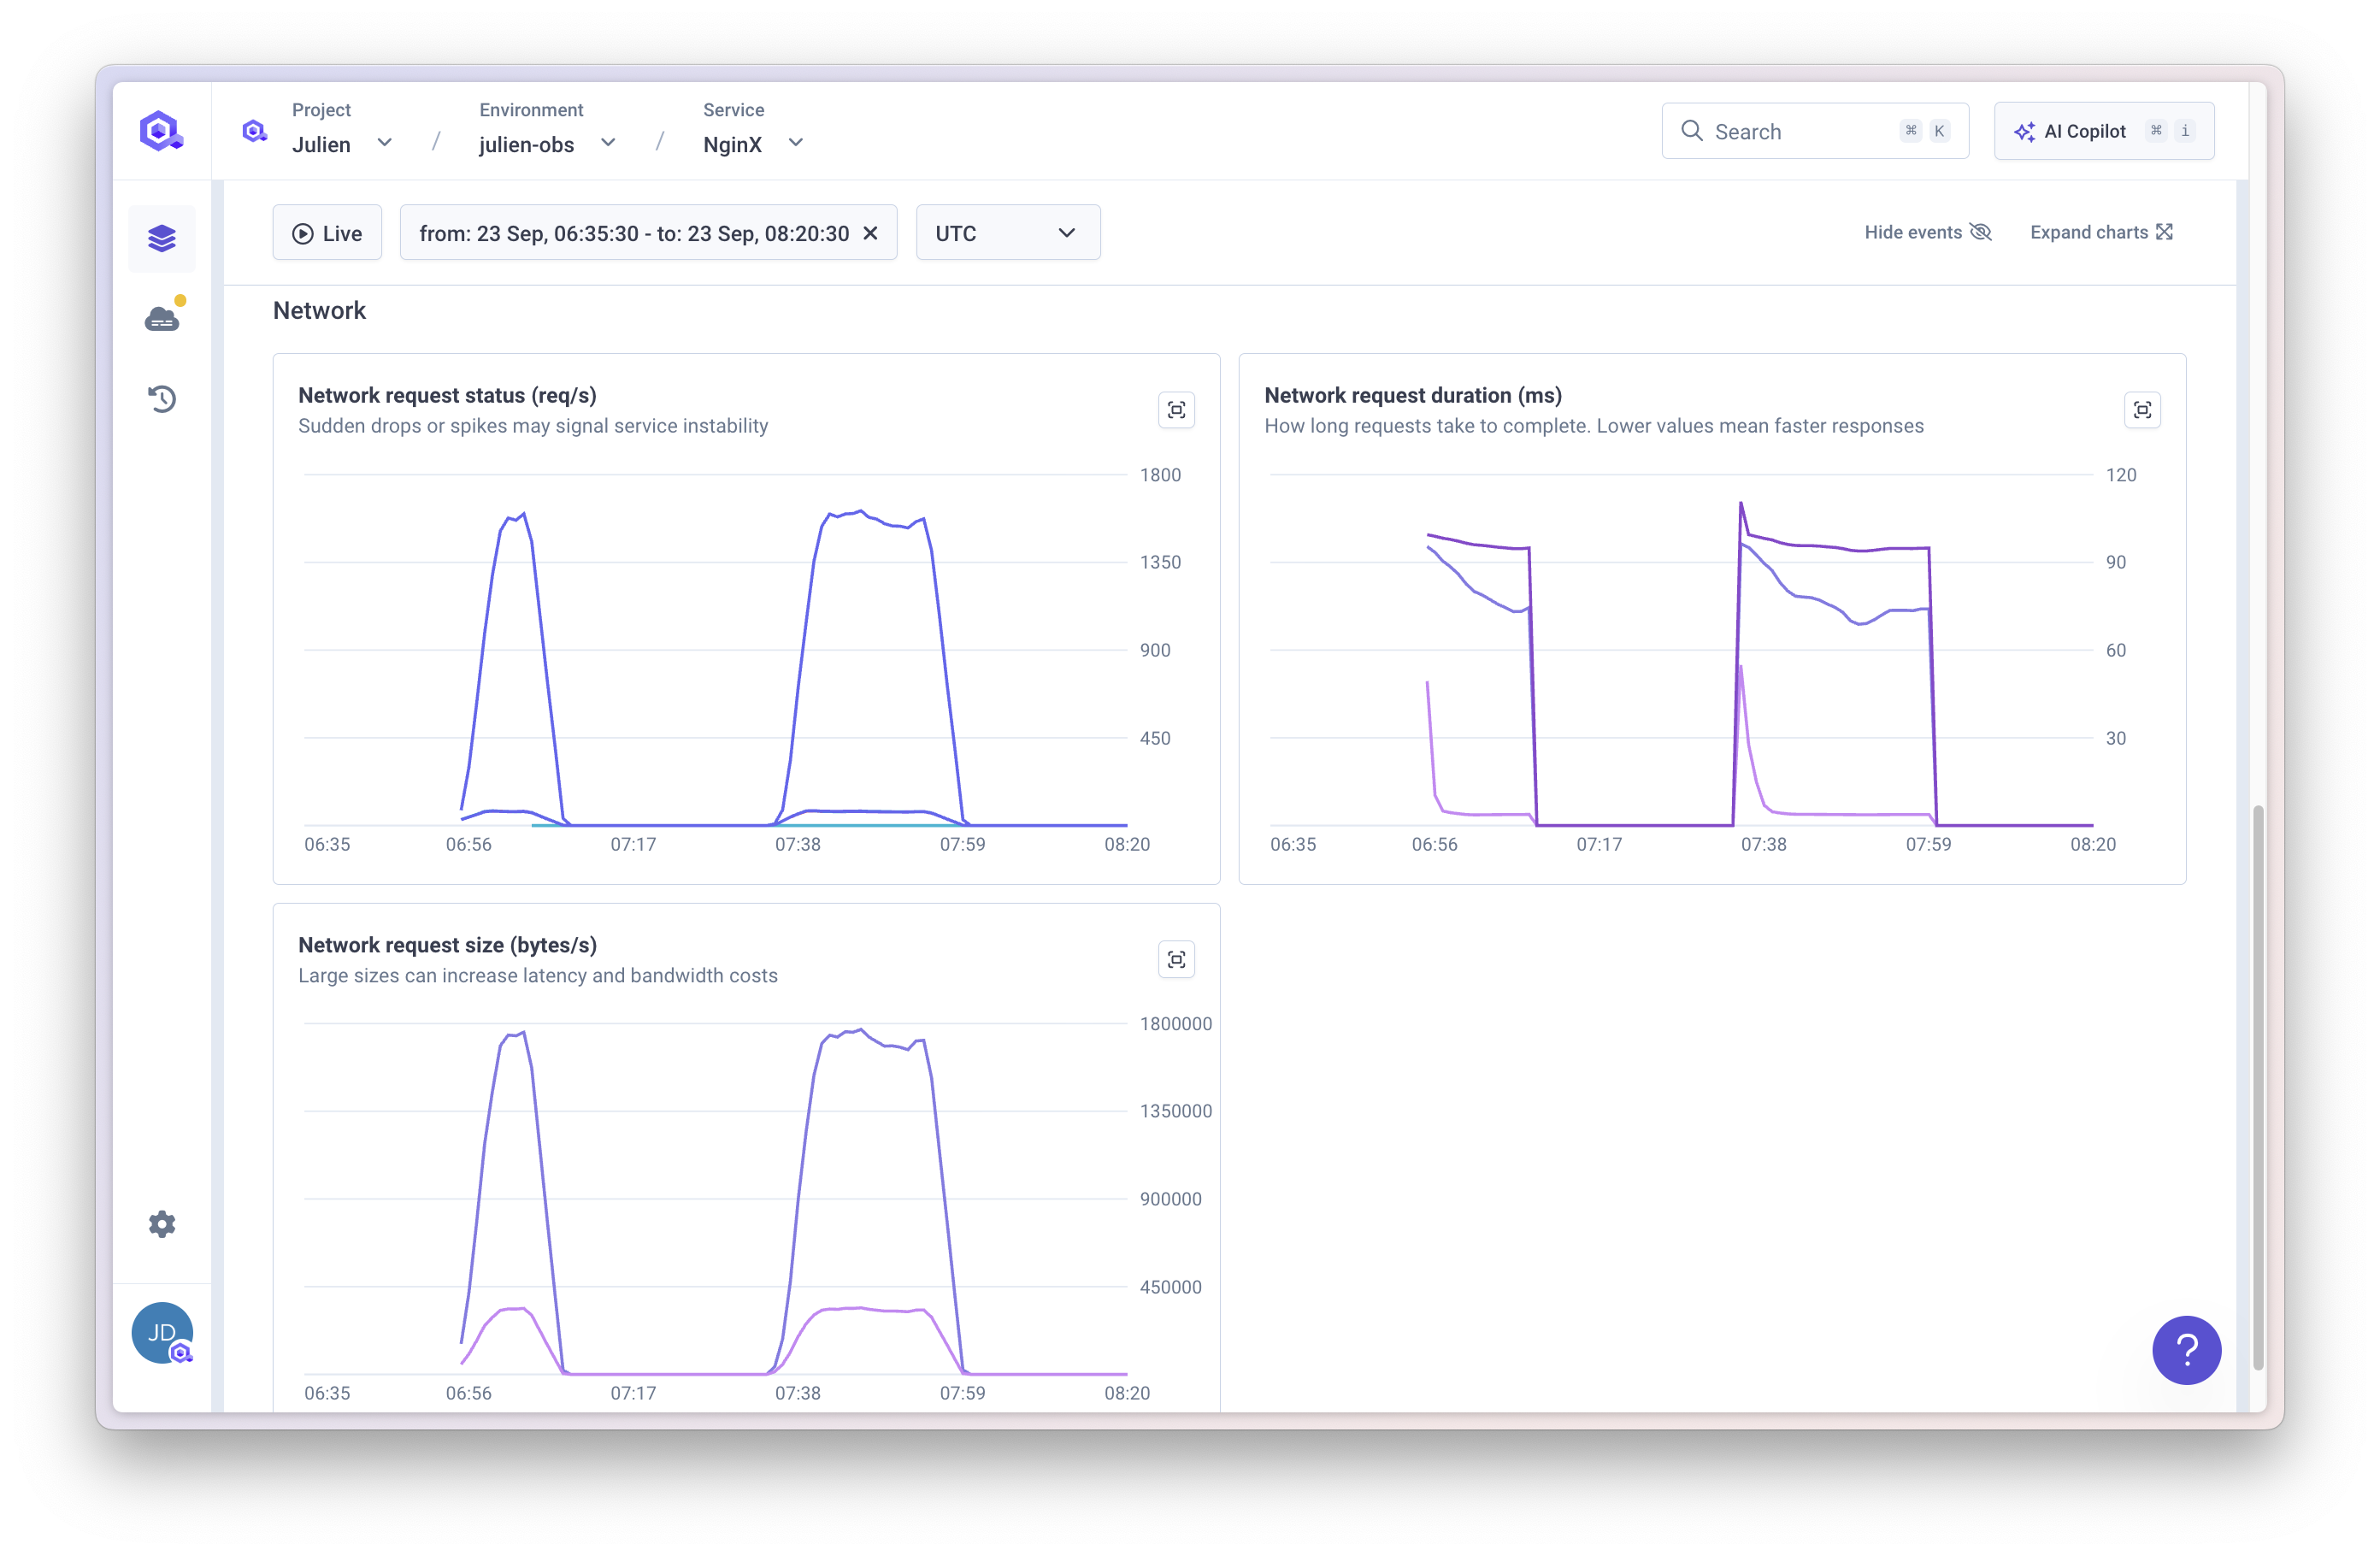The image size is (2380, 1556).
Task: Focus the Network request status chart icon
Action: coord(1176,409)
